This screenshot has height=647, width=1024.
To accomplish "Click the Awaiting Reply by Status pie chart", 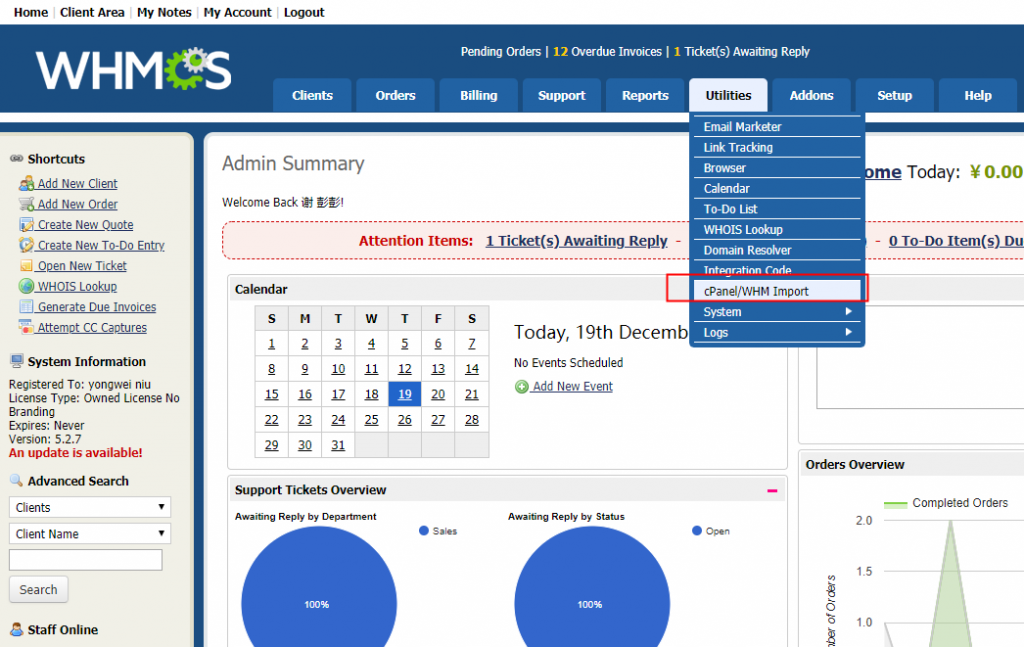I will (x=592, y=588).
